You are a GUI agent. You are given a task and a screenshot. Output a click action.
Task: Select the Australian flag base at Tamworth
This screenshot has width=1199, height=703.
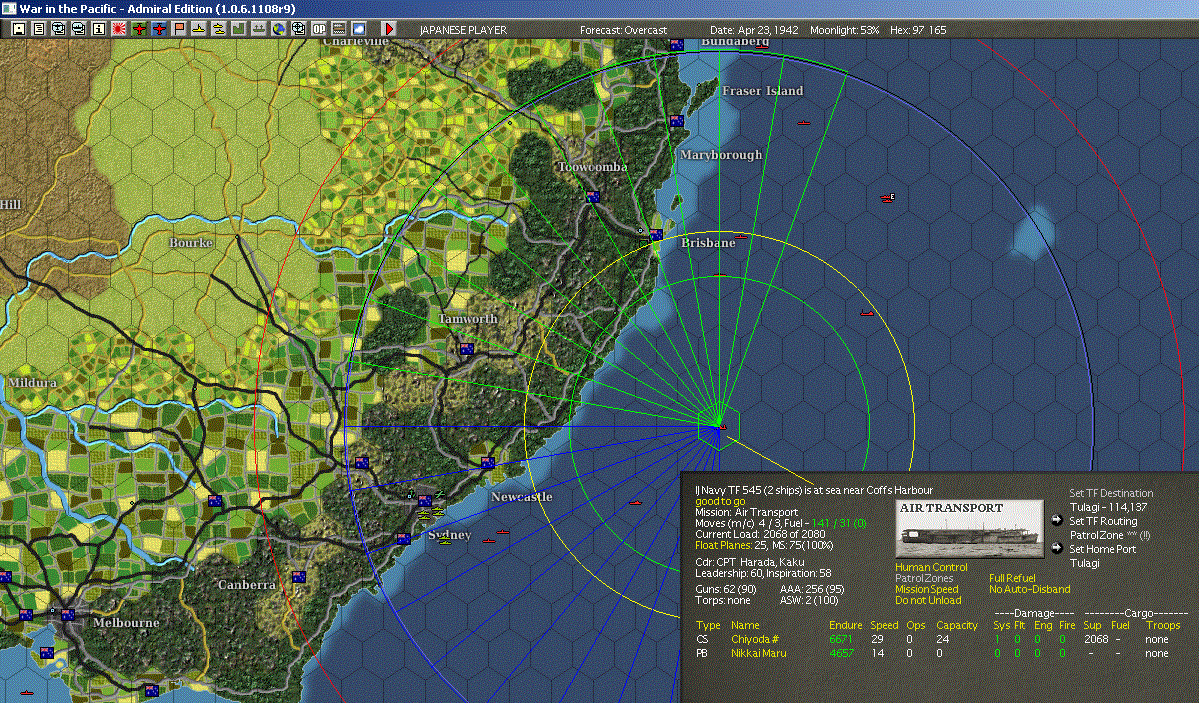466,349
